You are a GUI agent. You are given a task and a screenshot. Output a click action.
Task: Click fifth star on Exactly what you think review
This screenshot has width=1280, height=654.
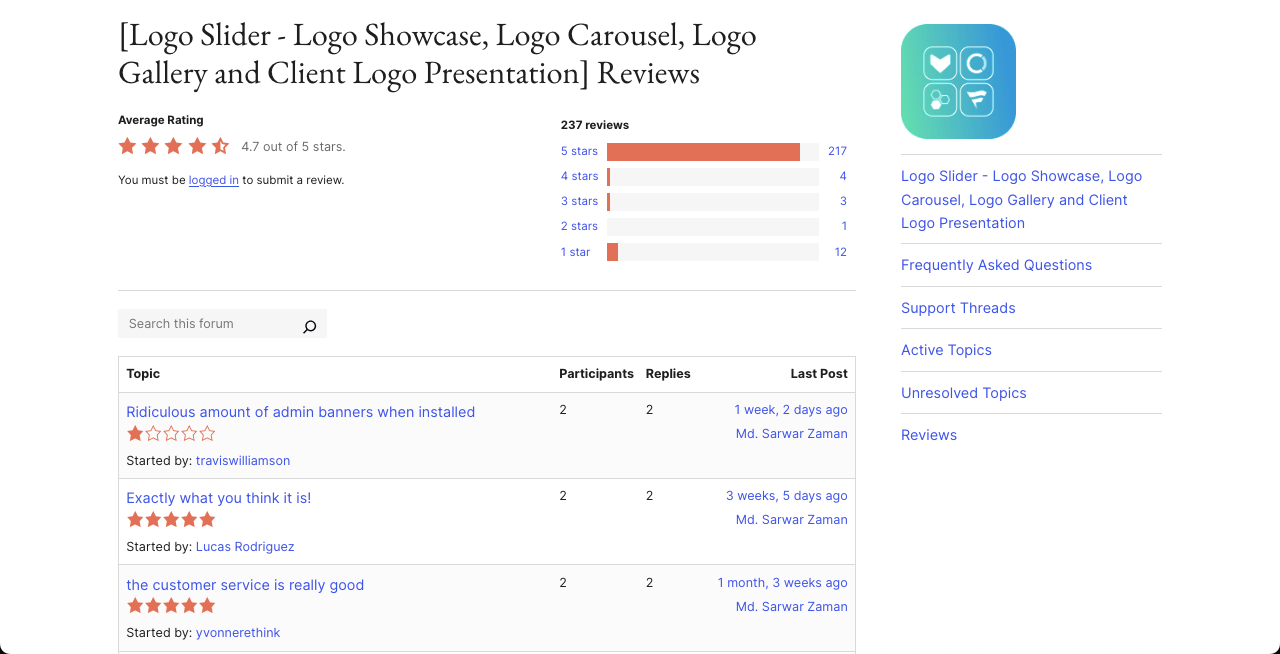tap(207, 519)
